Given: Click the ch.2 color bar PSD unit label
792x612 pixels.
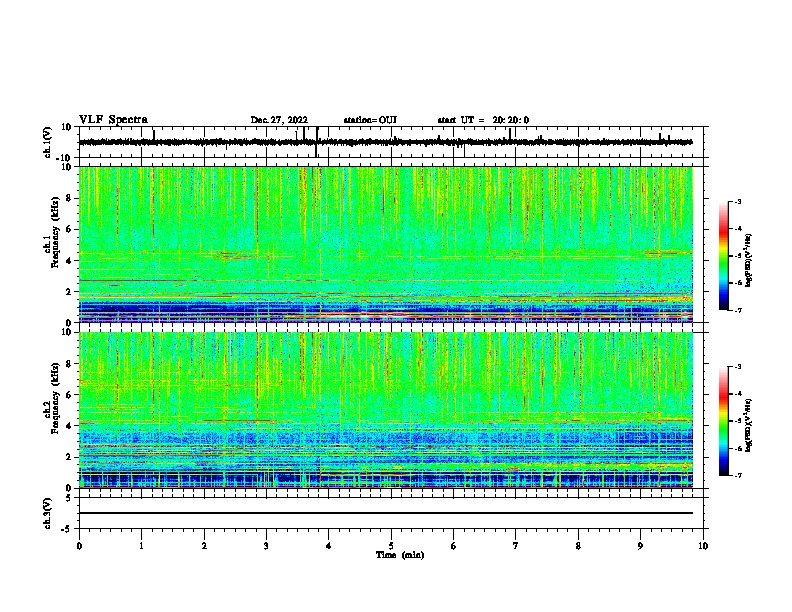Looking at the screenshot, I should [x=749, y=425].
